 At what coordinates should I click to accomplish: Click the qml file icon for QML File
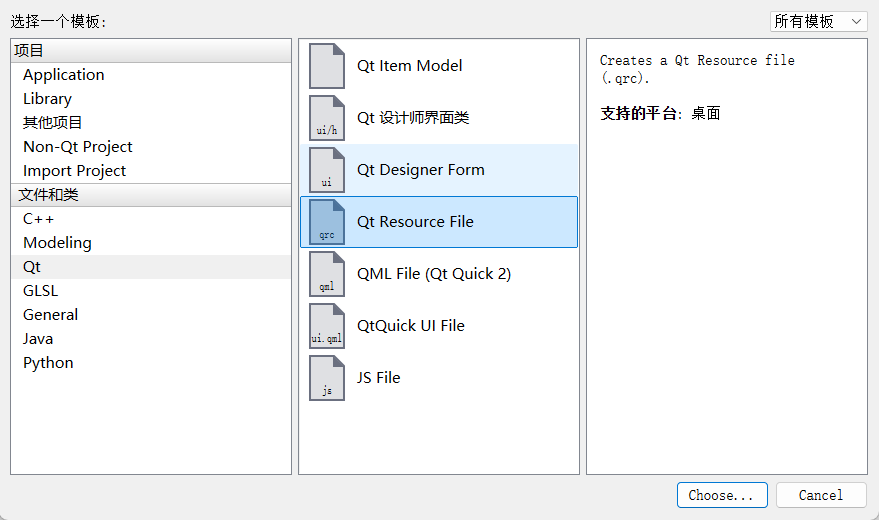pyautogui.click(x=327, y=274)
